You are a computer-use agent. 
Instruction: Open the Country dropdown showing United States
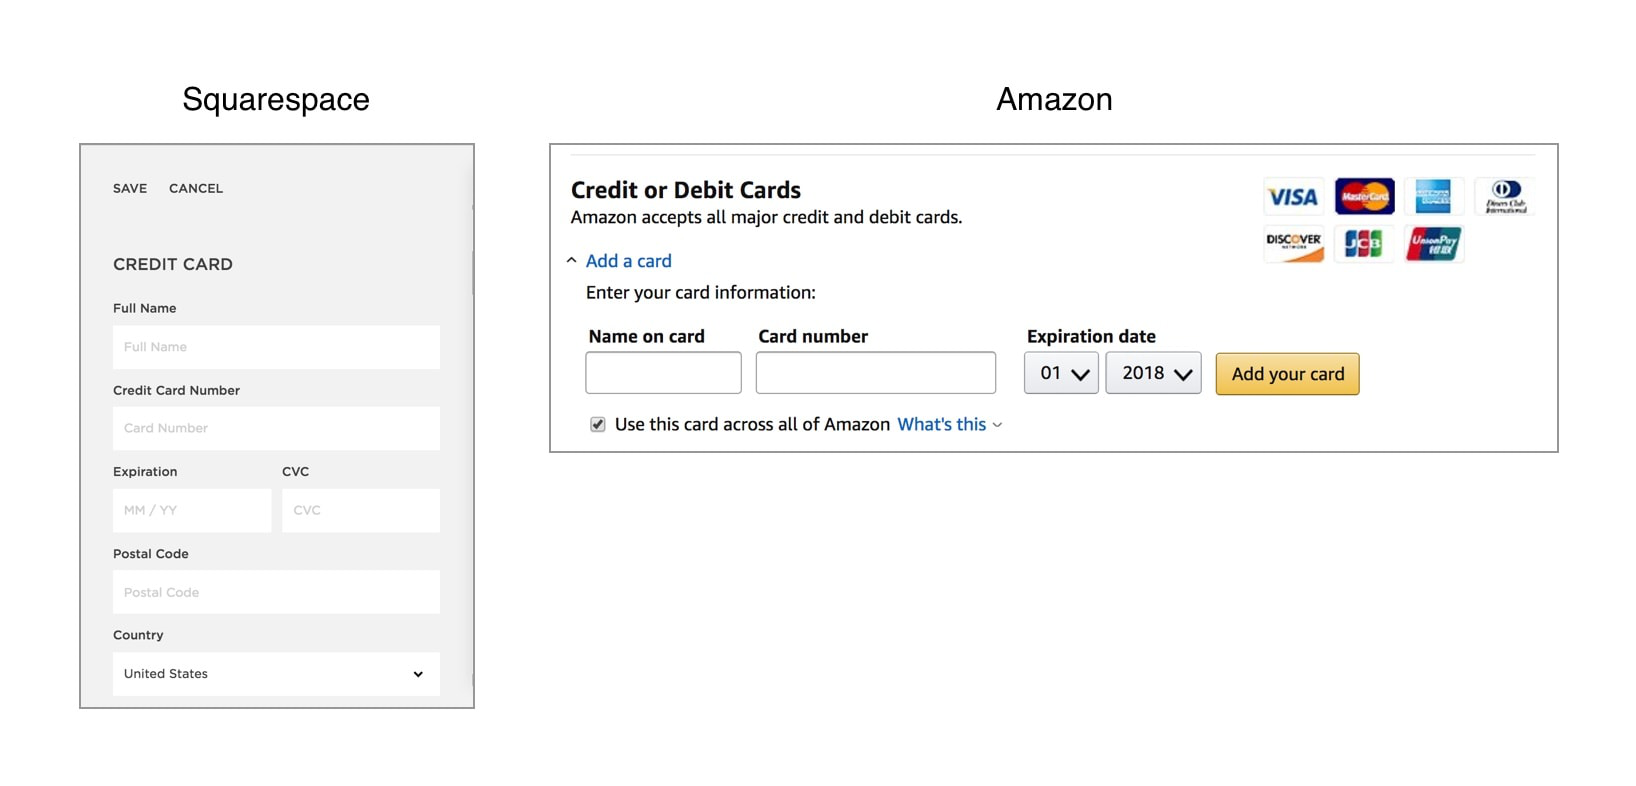point(276,674)
